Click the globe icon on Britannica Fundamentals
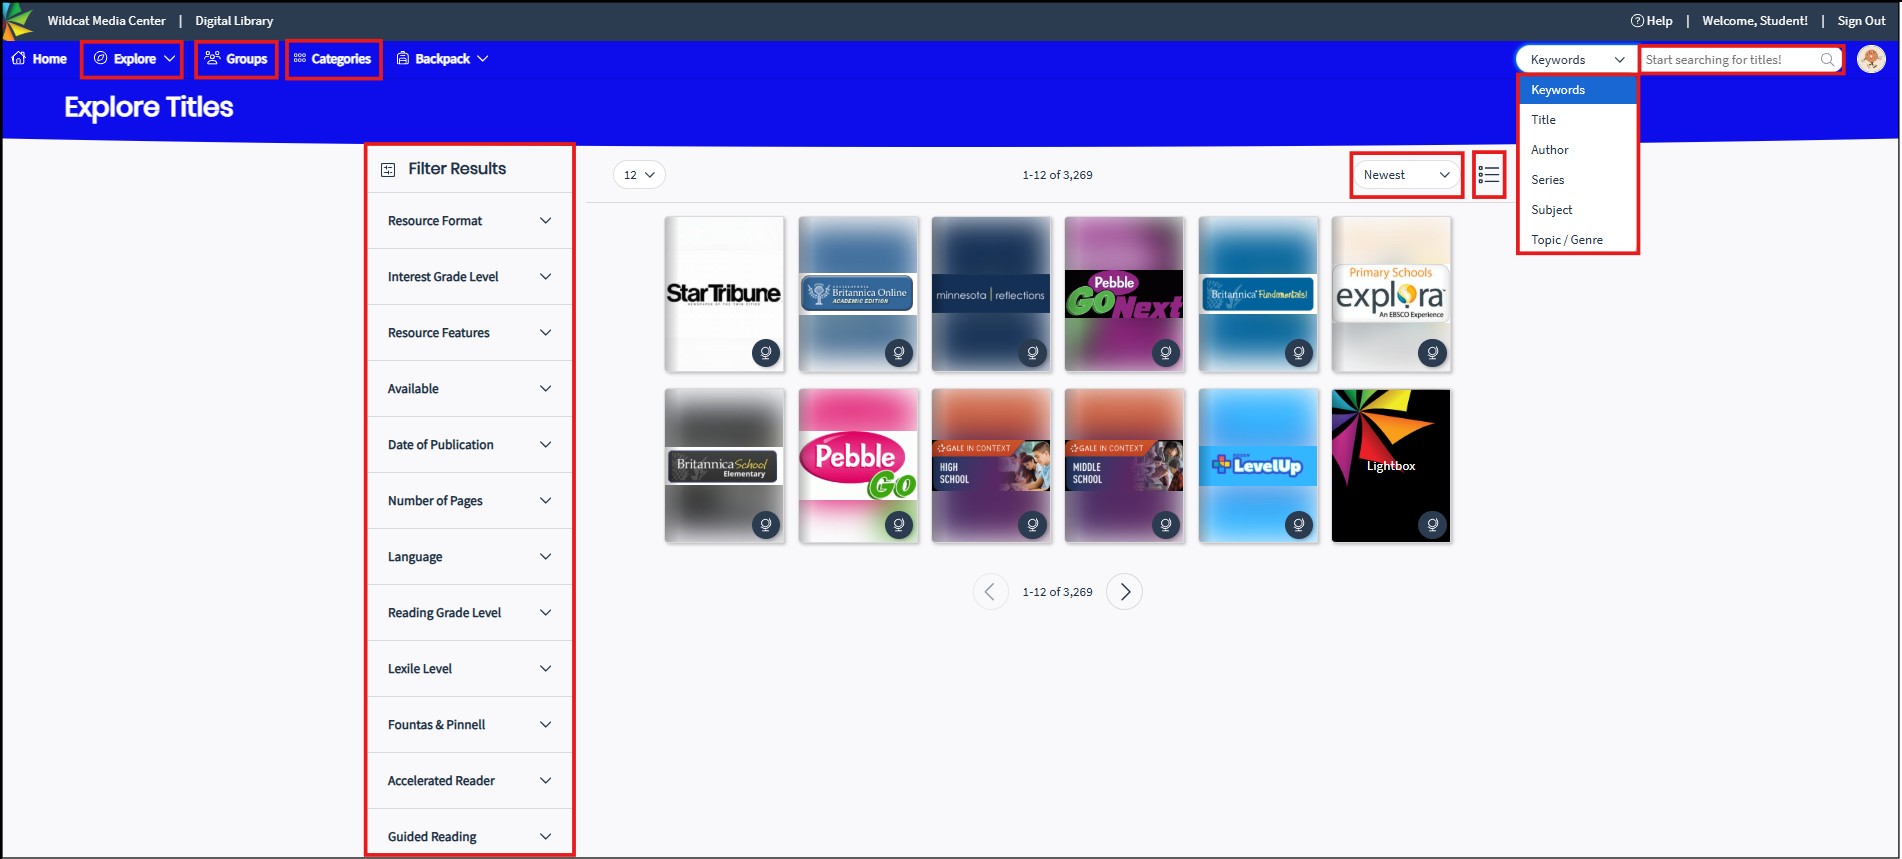The image size is (1902, 859). click(x=1299, y=352)
